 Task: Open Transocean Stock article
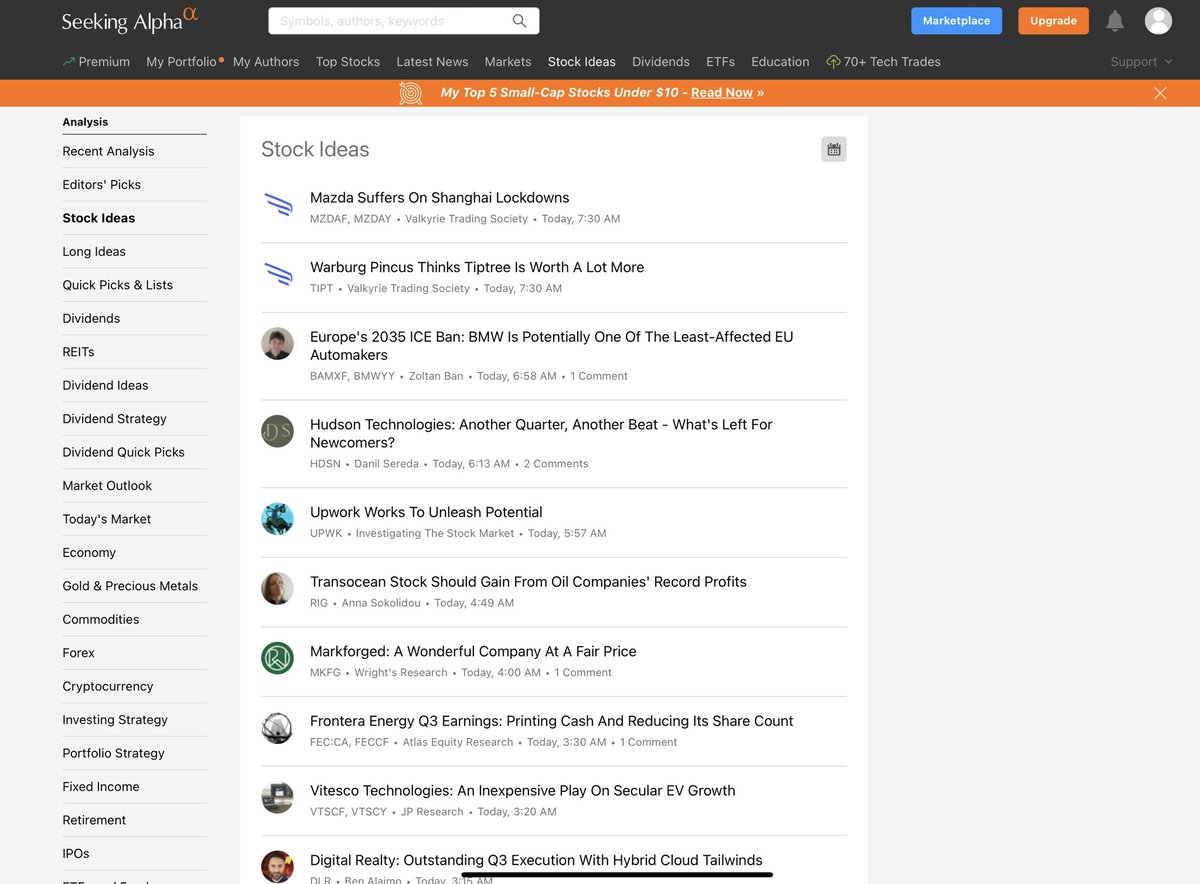(x=528, y=582)
